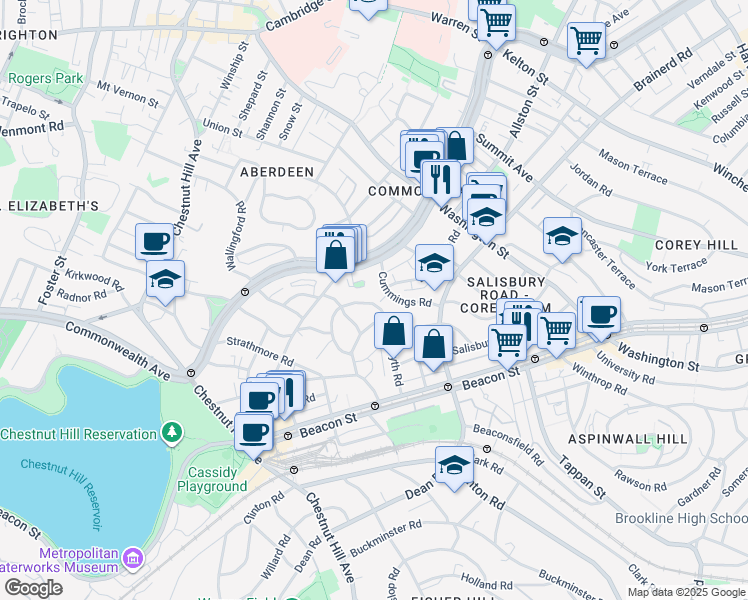Open the shopping bag marker cluster below Aberdeen

coord(336,252)
